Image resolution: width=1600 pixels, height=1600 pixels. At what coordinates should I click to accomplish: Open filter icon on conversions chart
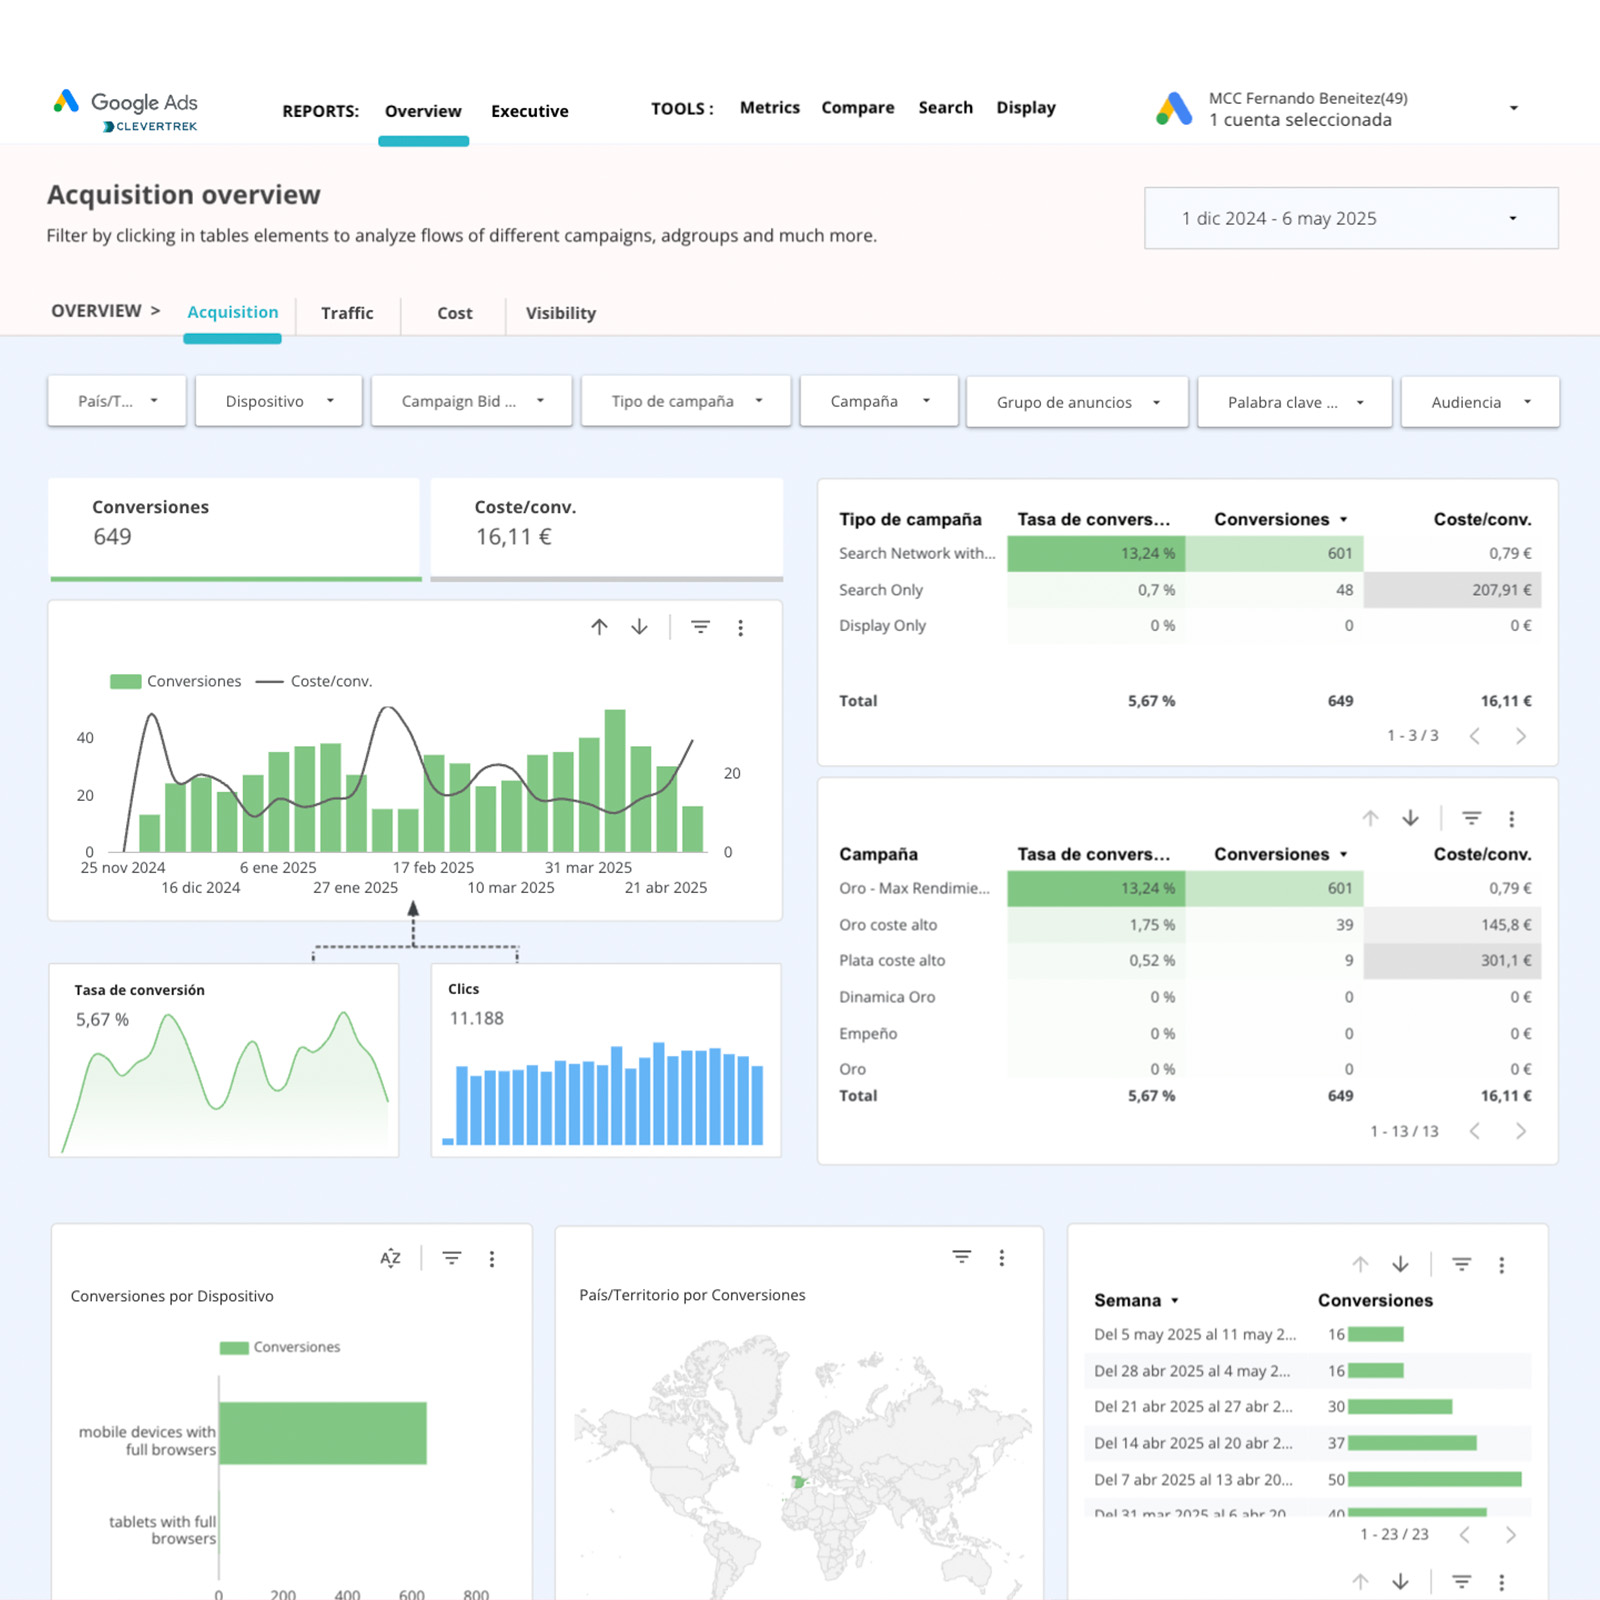pos(700,627)
